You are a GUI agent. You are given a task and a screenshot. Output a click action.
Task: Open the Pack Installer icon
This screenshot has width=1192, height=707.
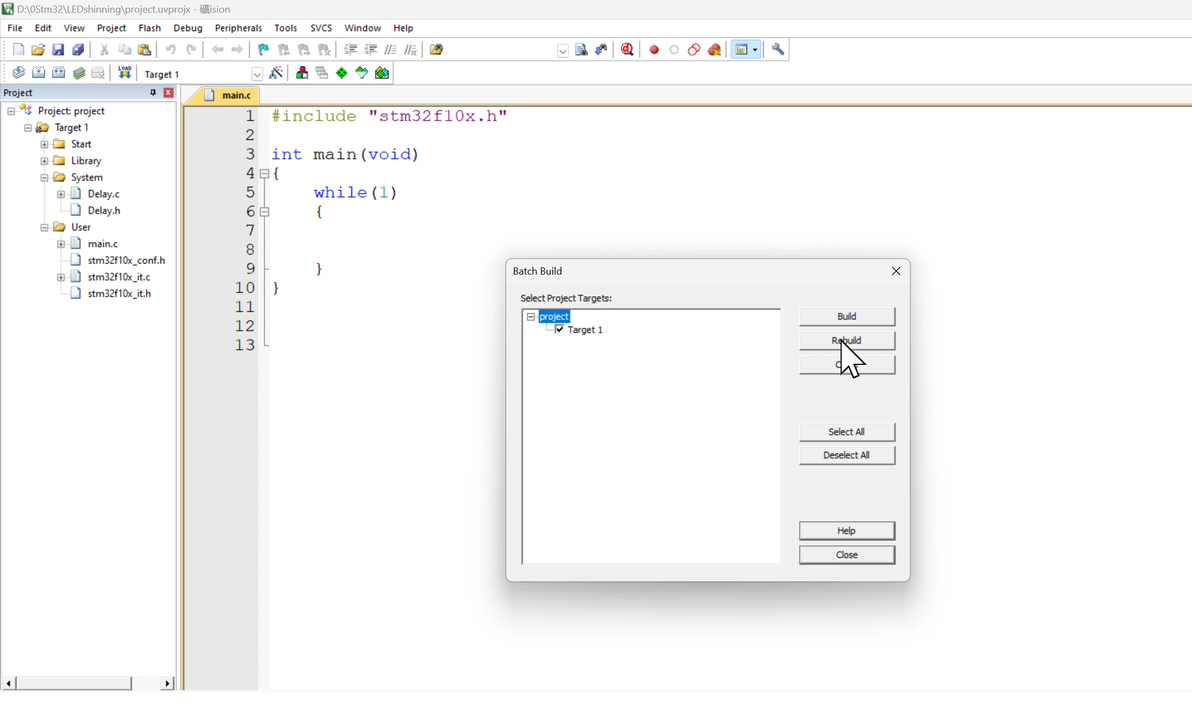(382, 73)
